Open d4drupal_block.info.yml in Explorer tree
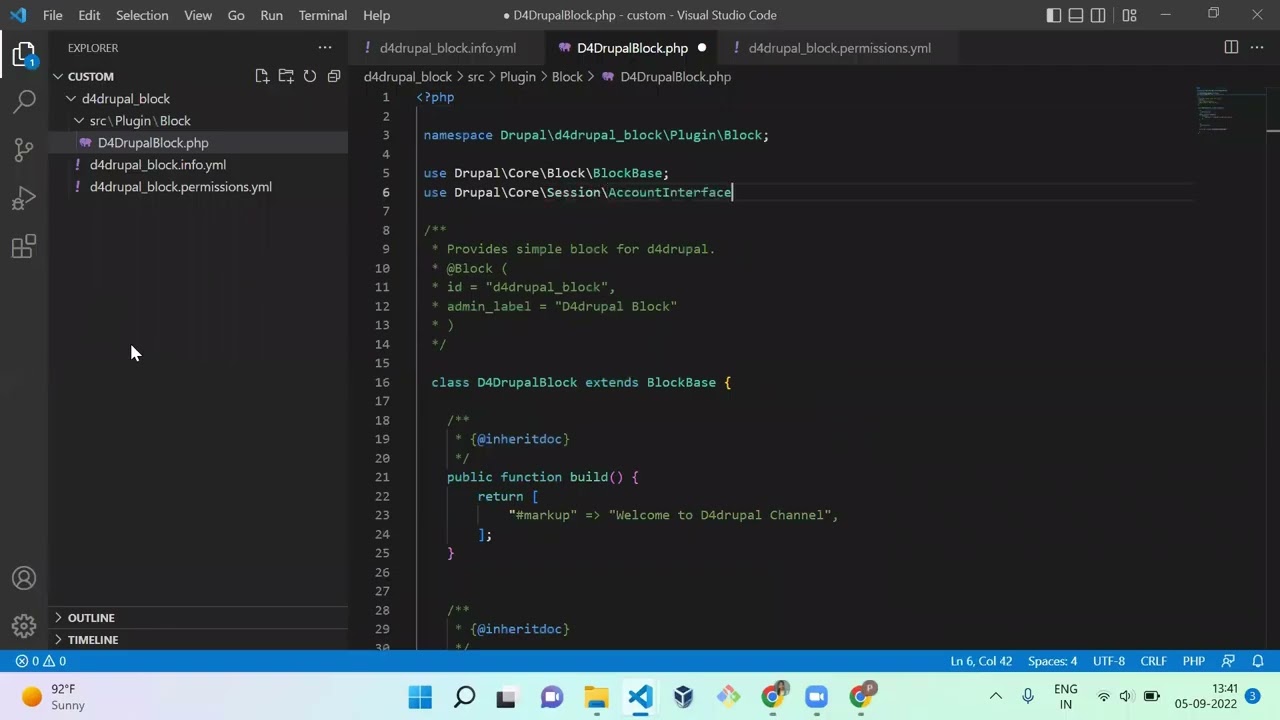 point(198,164)
